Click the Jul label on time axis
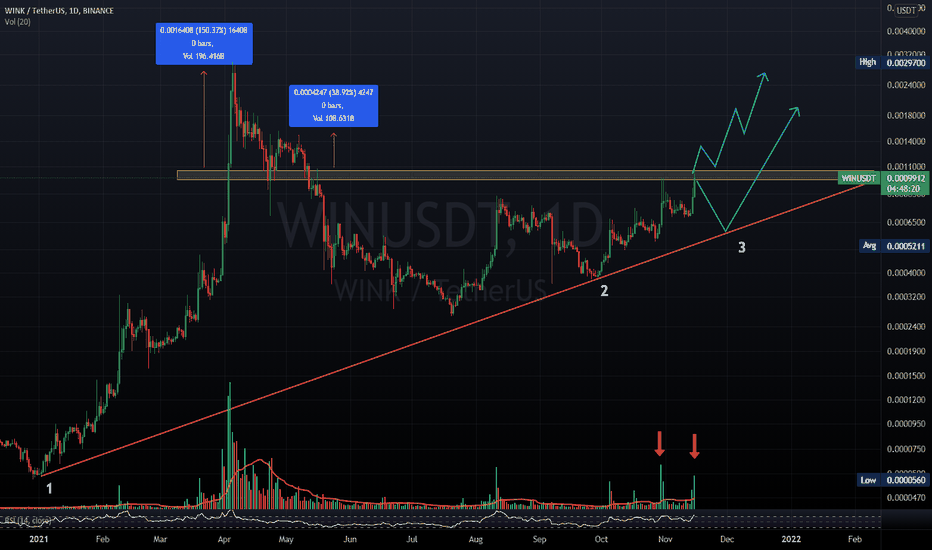Viewport: 932px width, 550px height. coord(411,539)
